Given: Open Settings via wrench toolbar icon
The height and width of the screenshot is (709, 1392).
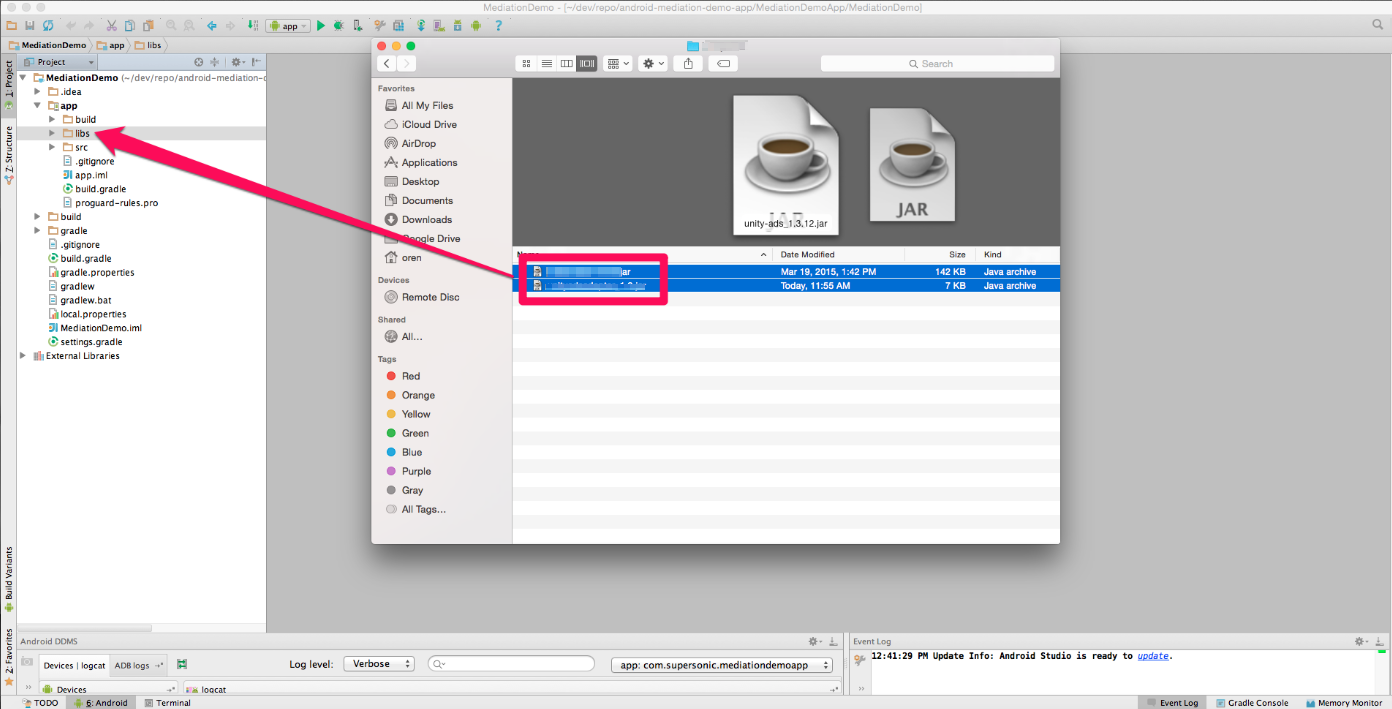Looking at the screenshot, I should click(380, 25).
